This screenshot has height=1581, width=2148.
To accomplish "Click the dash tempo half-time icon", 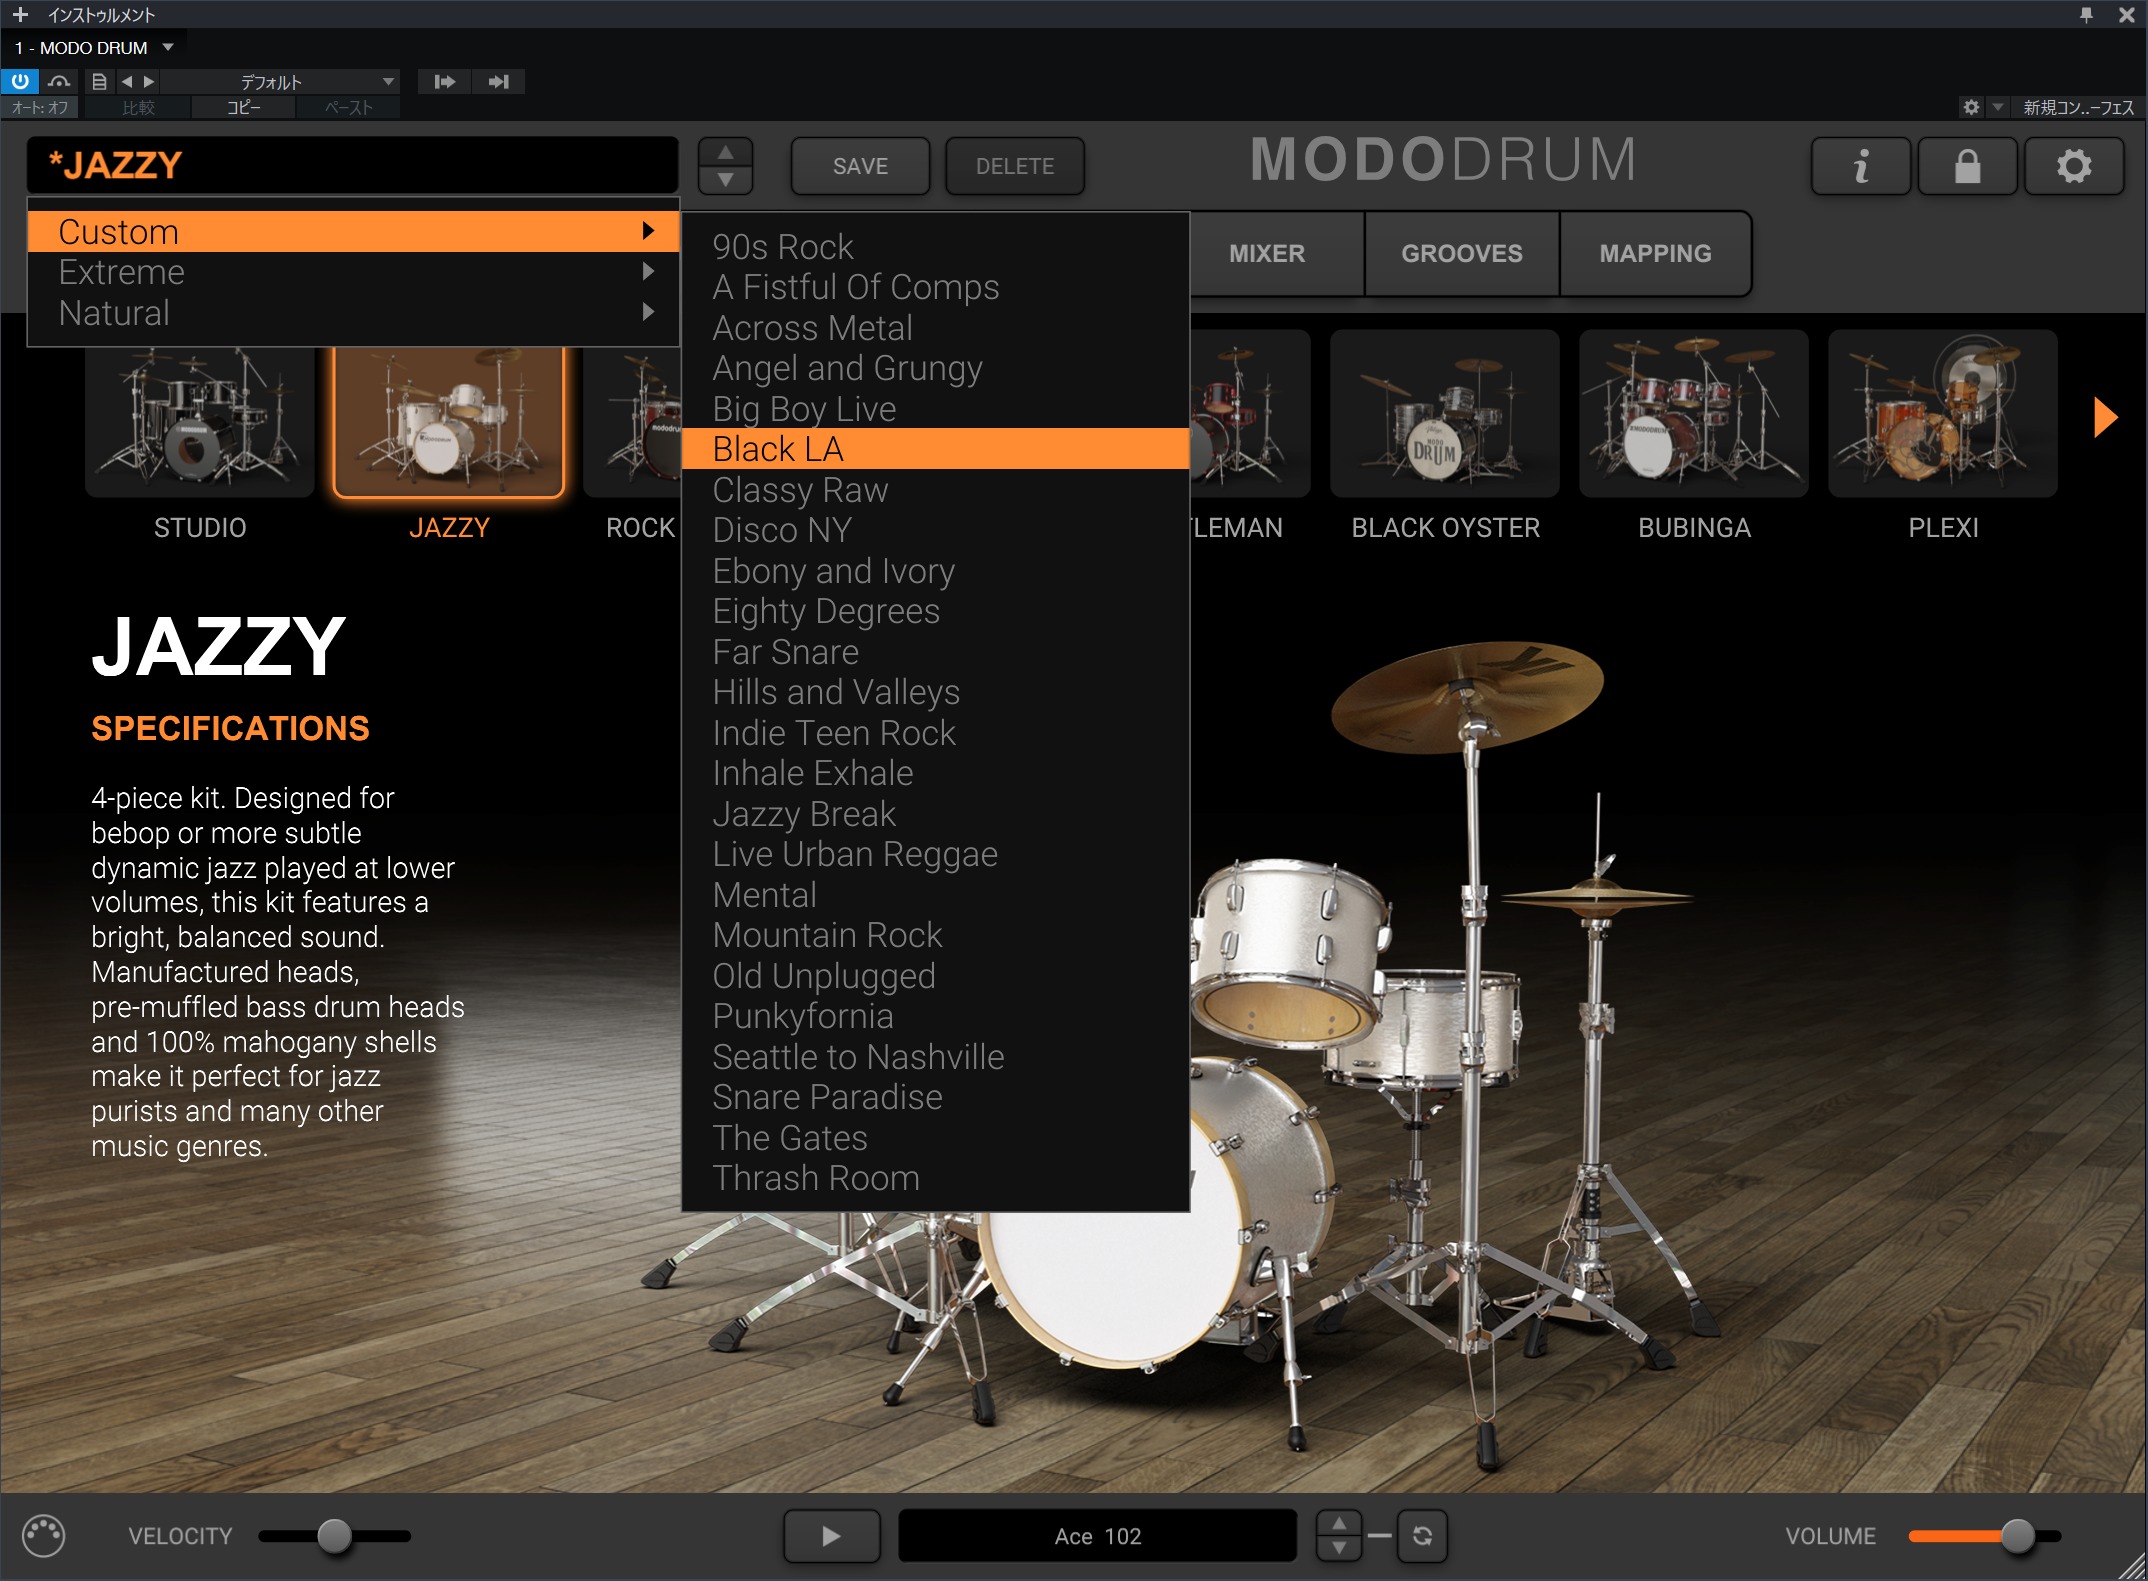I will [x=1379, y=1536].
